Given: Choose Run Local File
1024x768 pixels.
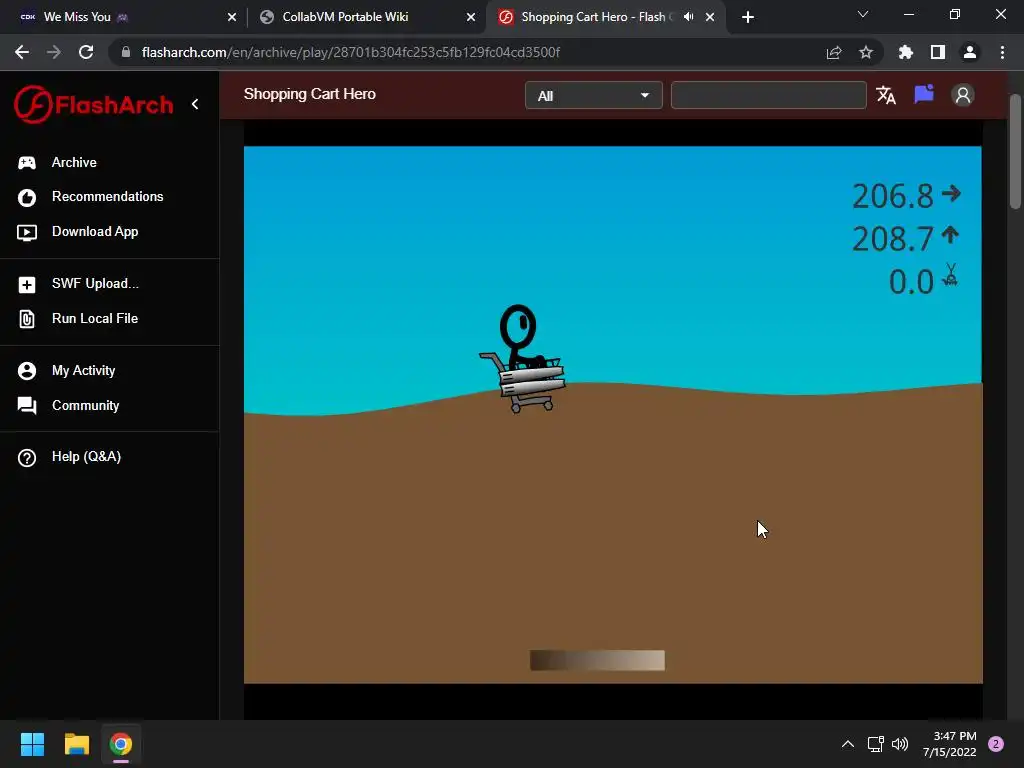Looking at the screenshot, I should pyautogui.click(x=95, y=318).
